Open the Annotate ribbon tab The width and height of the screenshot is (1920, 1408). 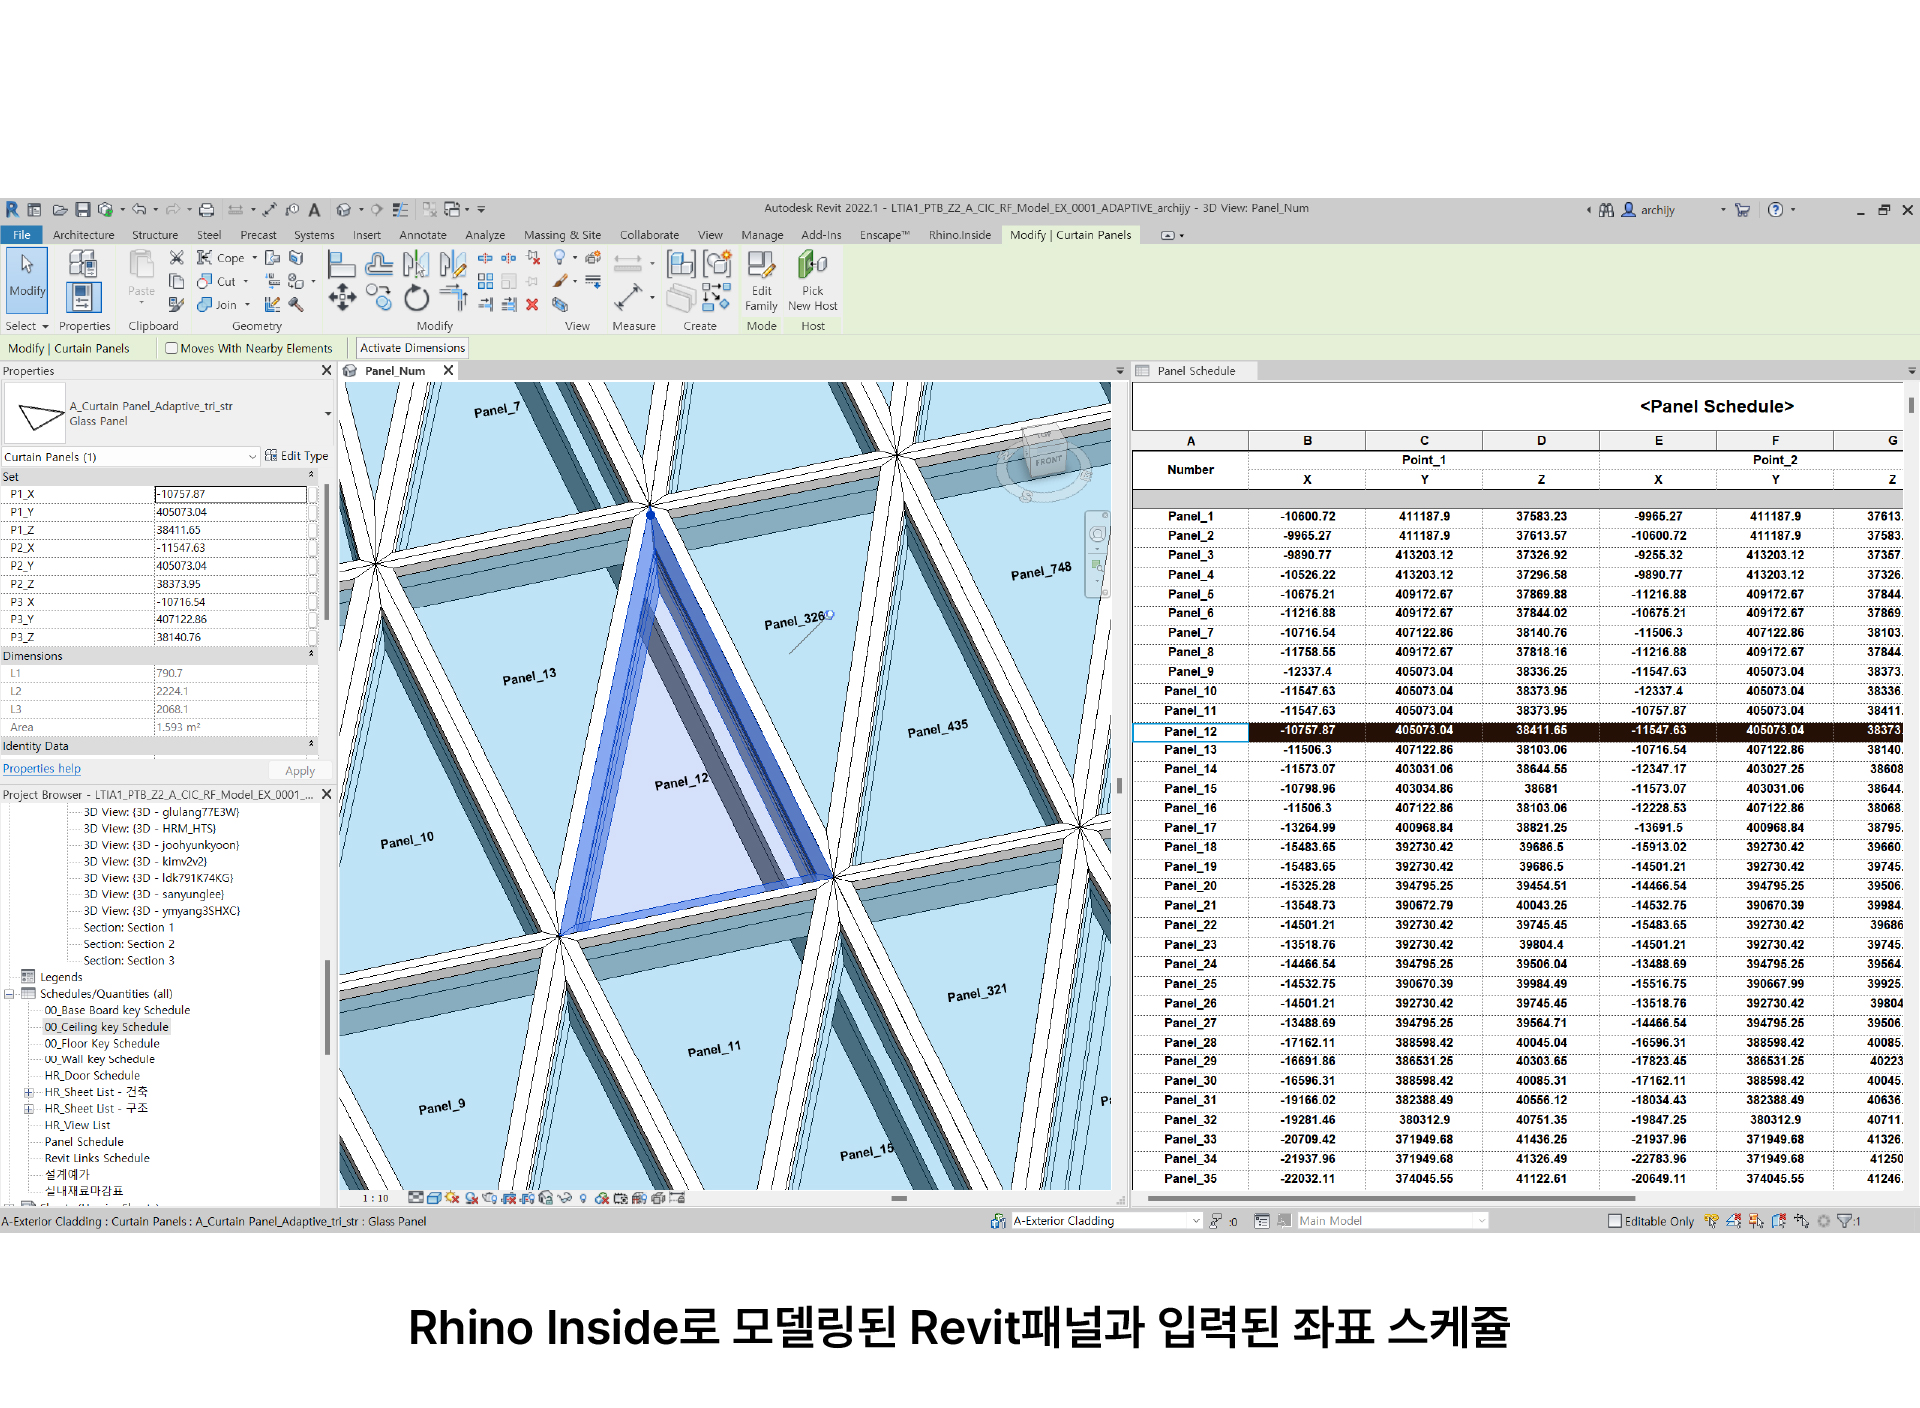tap(423, 235)
